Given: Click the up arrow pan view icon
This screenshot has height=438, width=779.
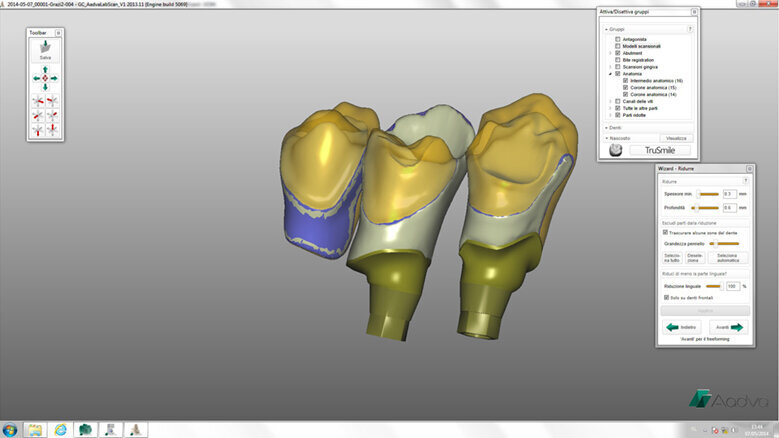Looking at the screenshot, I should (x=45, y=69).
